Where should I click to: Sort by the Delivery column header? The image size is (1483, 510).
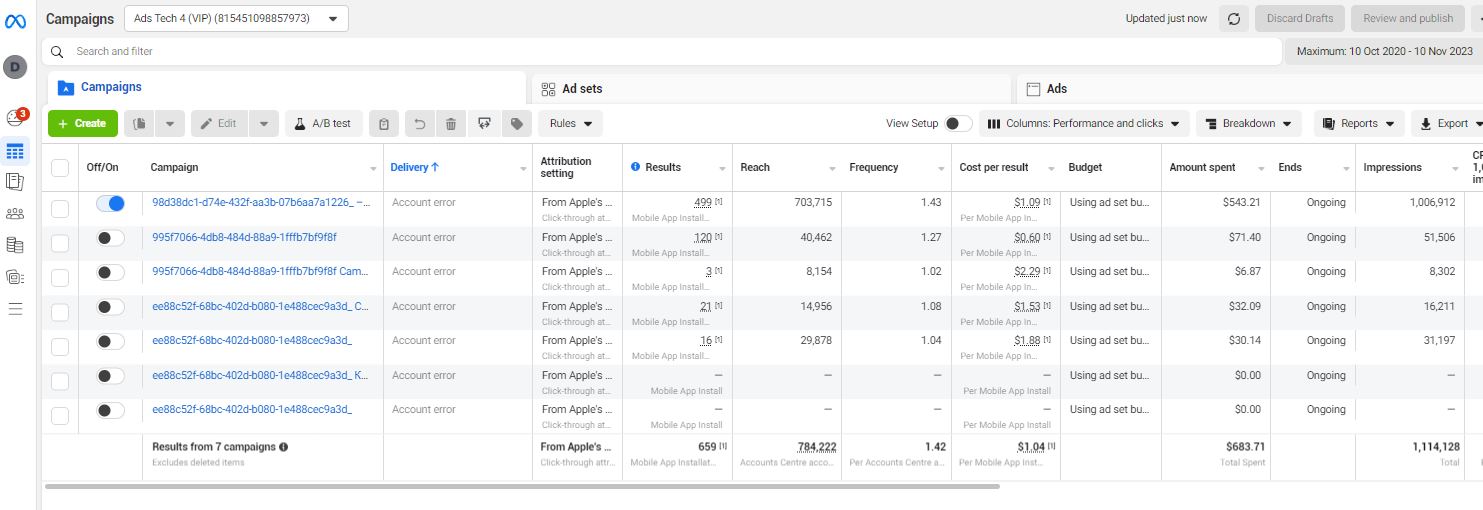pyautogui.click(x=415, y=168)
